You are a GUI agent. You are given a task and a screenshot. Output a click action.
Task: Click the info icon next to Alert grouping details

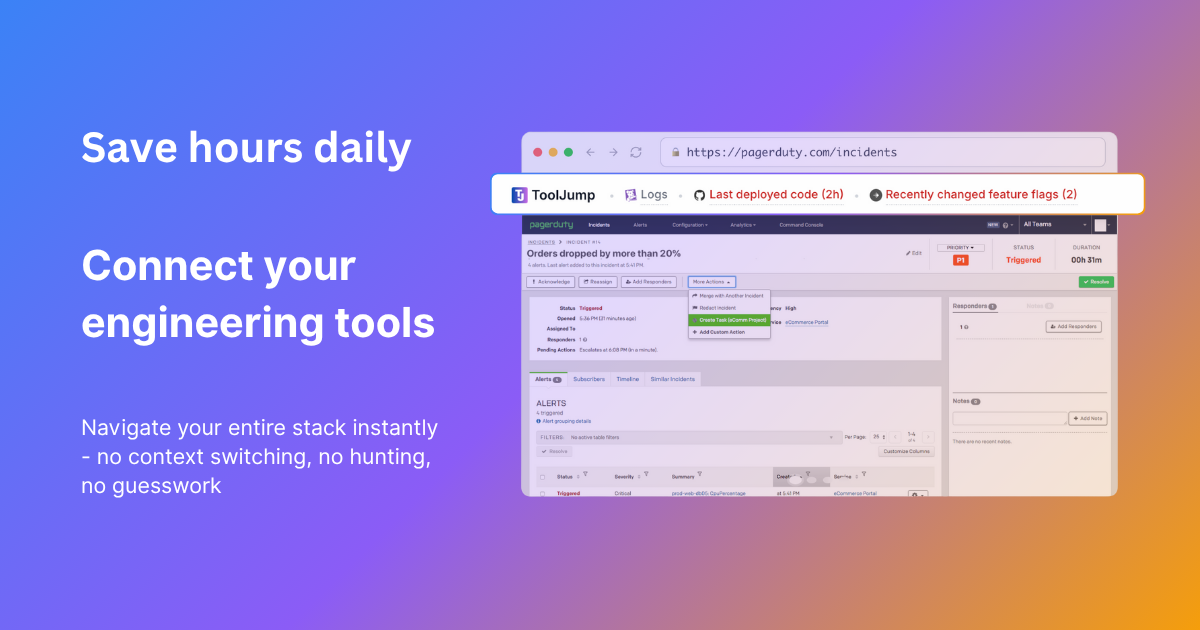coord(537,421)
